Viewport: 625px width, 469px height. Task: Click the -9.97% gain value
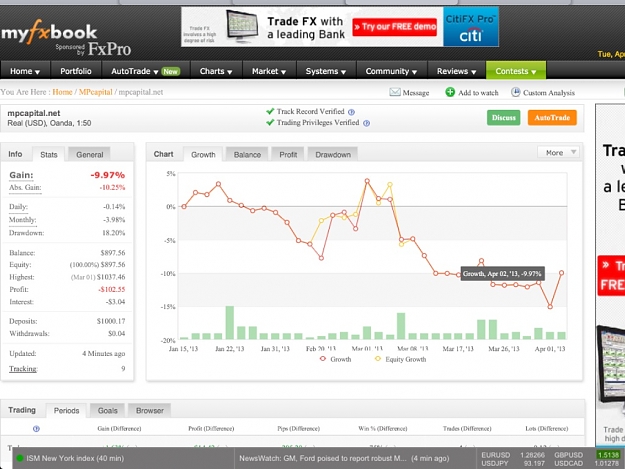point(108,175)
